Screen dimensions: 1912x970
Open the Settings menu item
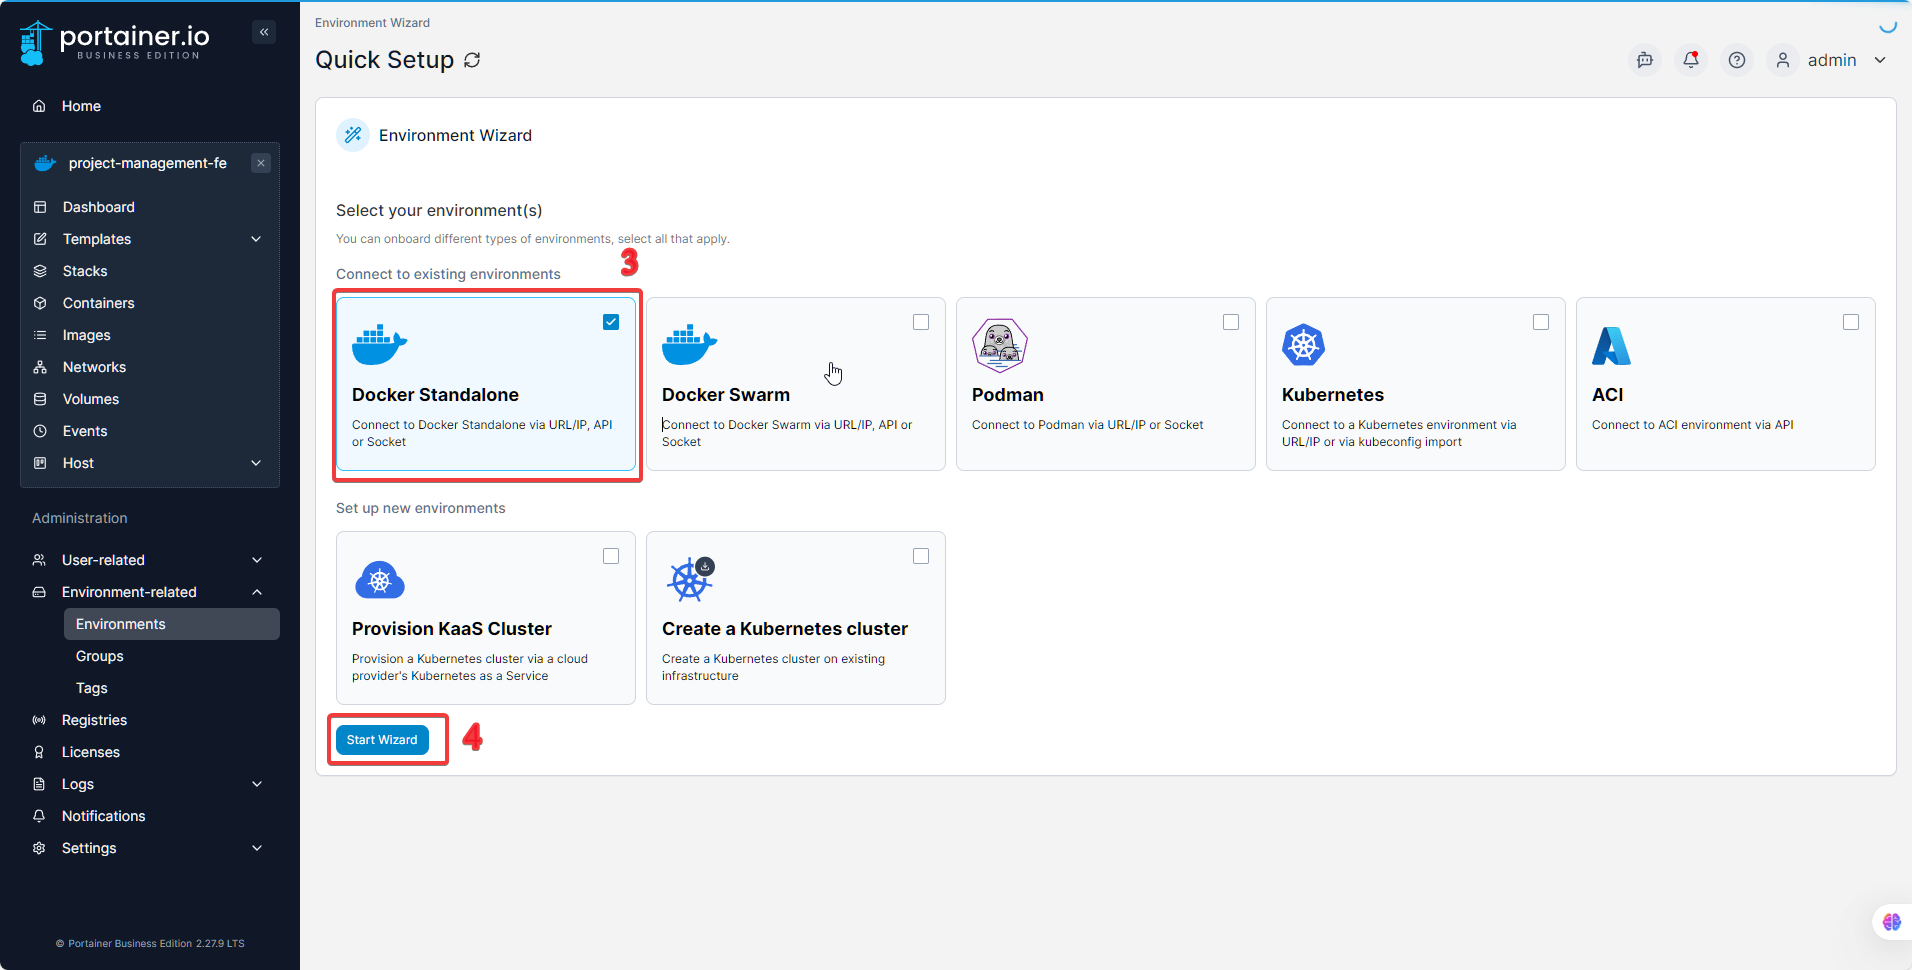click(150, 848)
